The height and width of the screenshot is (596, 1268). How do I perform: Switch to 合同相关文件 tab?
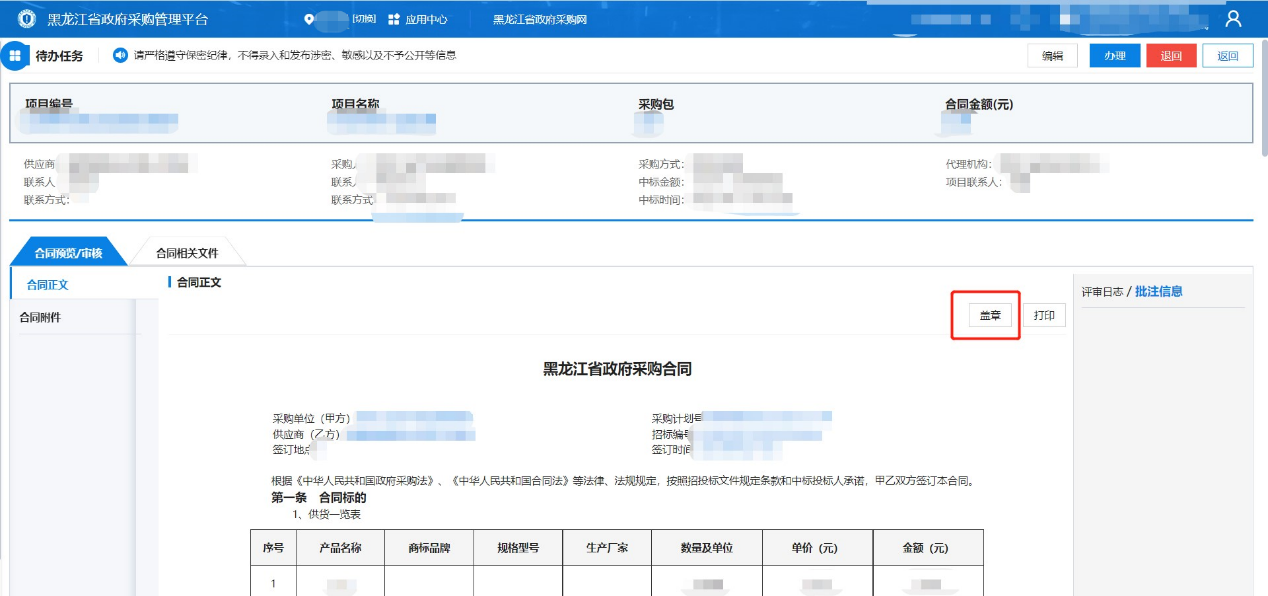(x=187, y=253)
